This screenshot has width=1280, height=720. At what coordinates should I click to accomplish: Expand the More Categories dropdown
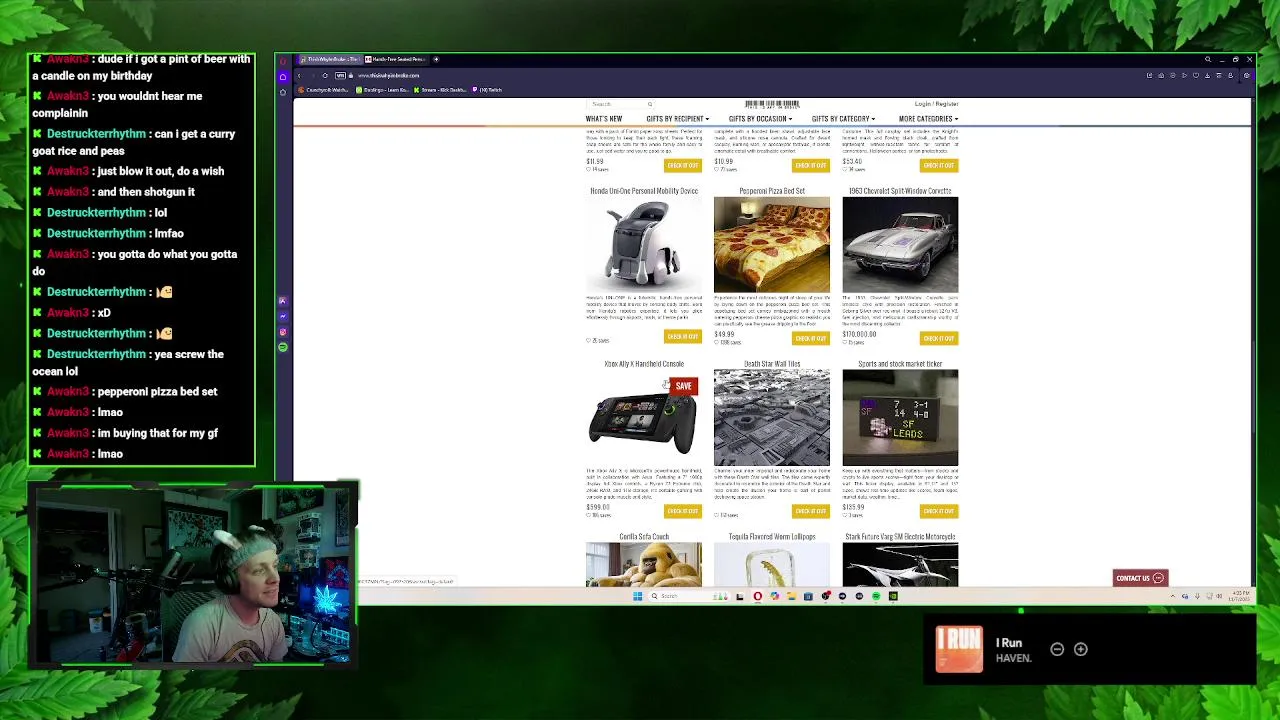[x=928, y=119]
